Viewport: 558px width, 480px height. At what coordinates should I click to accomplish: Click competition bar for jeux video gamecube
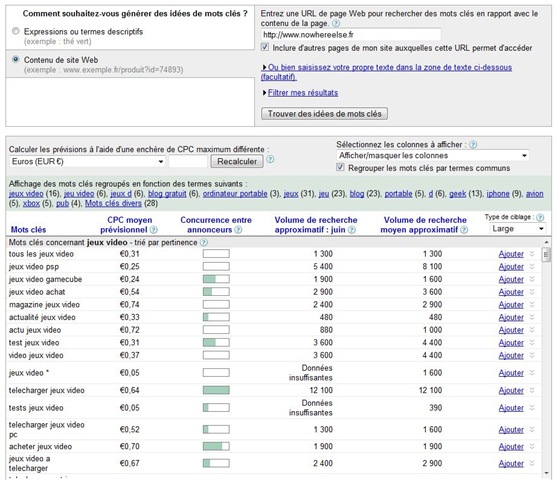(x=216, y=279)
